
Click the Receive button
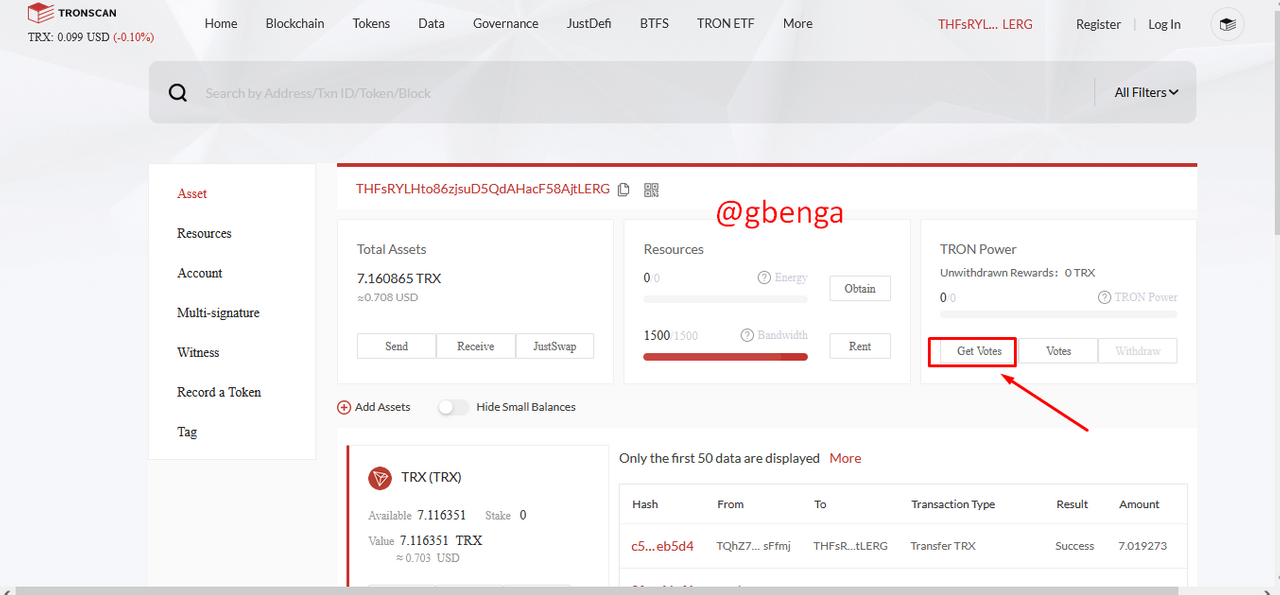[x=476, y=346]
